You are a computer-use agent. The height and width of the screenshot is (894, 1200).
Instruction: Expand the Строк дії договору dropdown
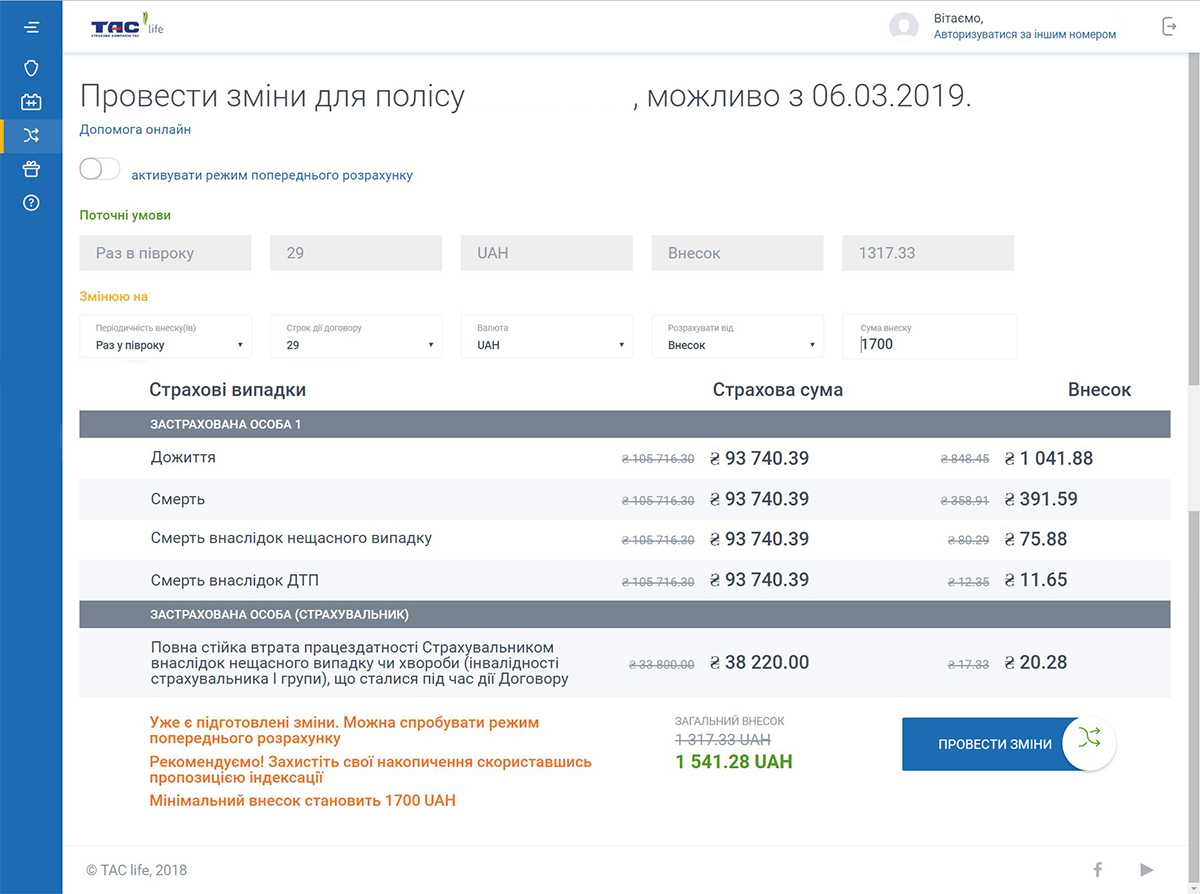(356, 337)
